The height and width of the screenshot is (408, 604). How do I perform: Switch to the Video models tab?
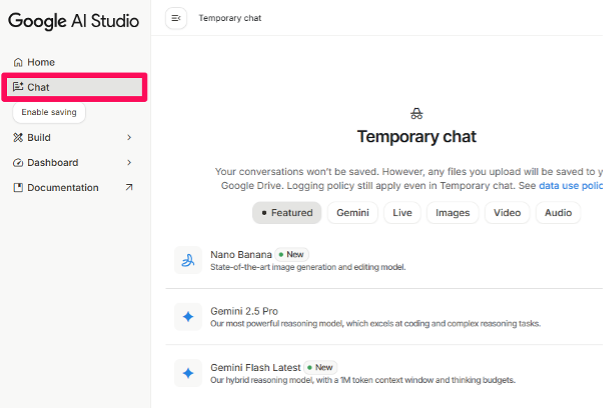[507, 213]
